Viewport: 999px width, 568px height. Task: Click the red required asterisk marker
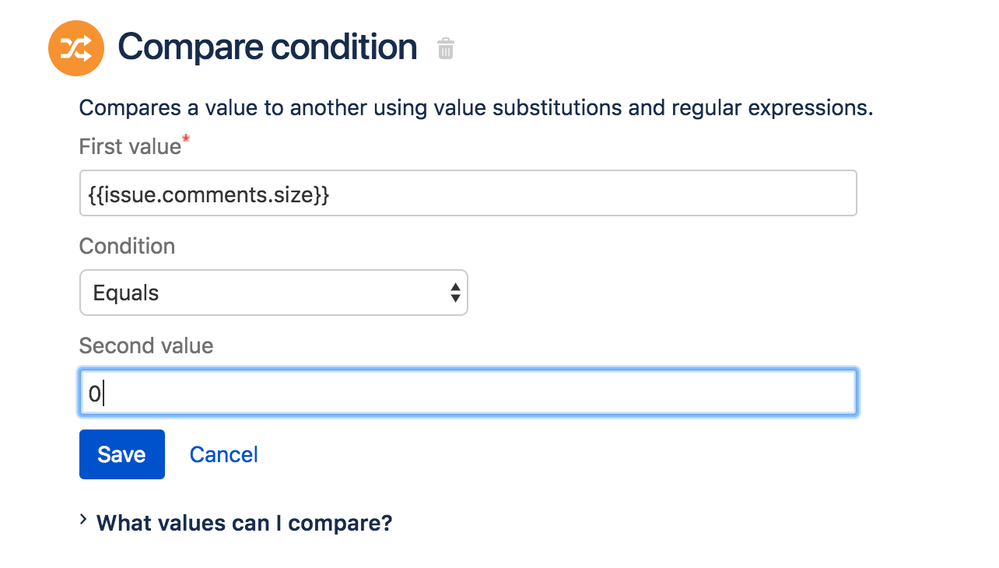coord(186,141)
